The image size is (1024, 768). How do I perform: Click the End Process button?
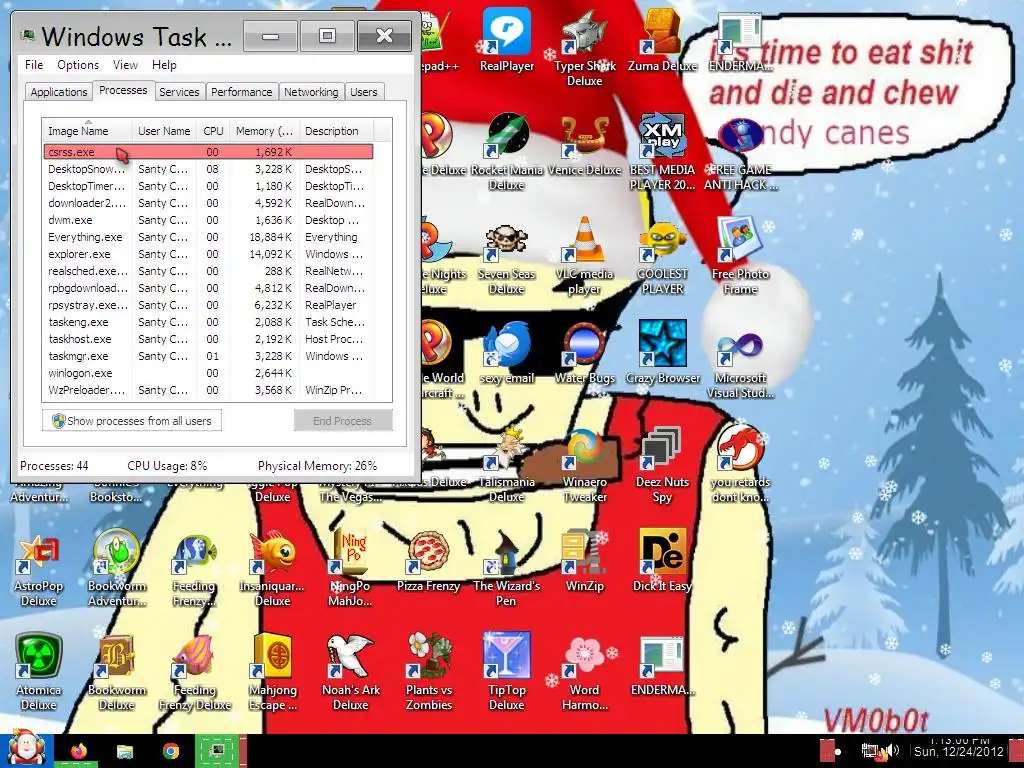[342, 421]
